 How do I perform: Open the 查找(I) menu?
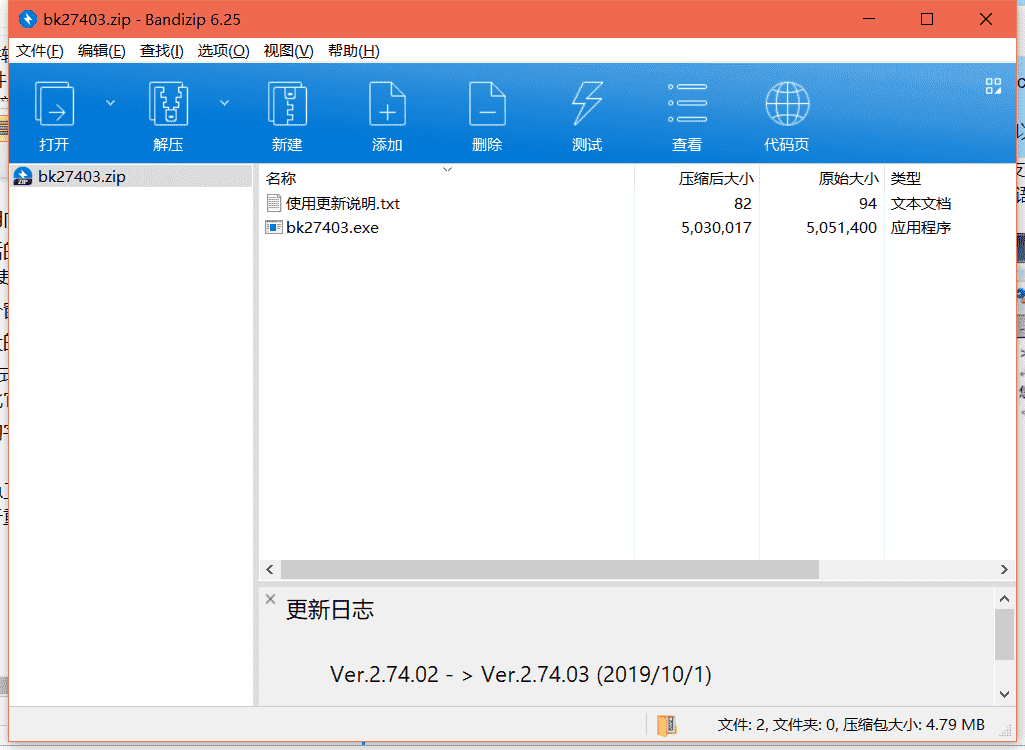pyautogui.click(x=161, y=51)
